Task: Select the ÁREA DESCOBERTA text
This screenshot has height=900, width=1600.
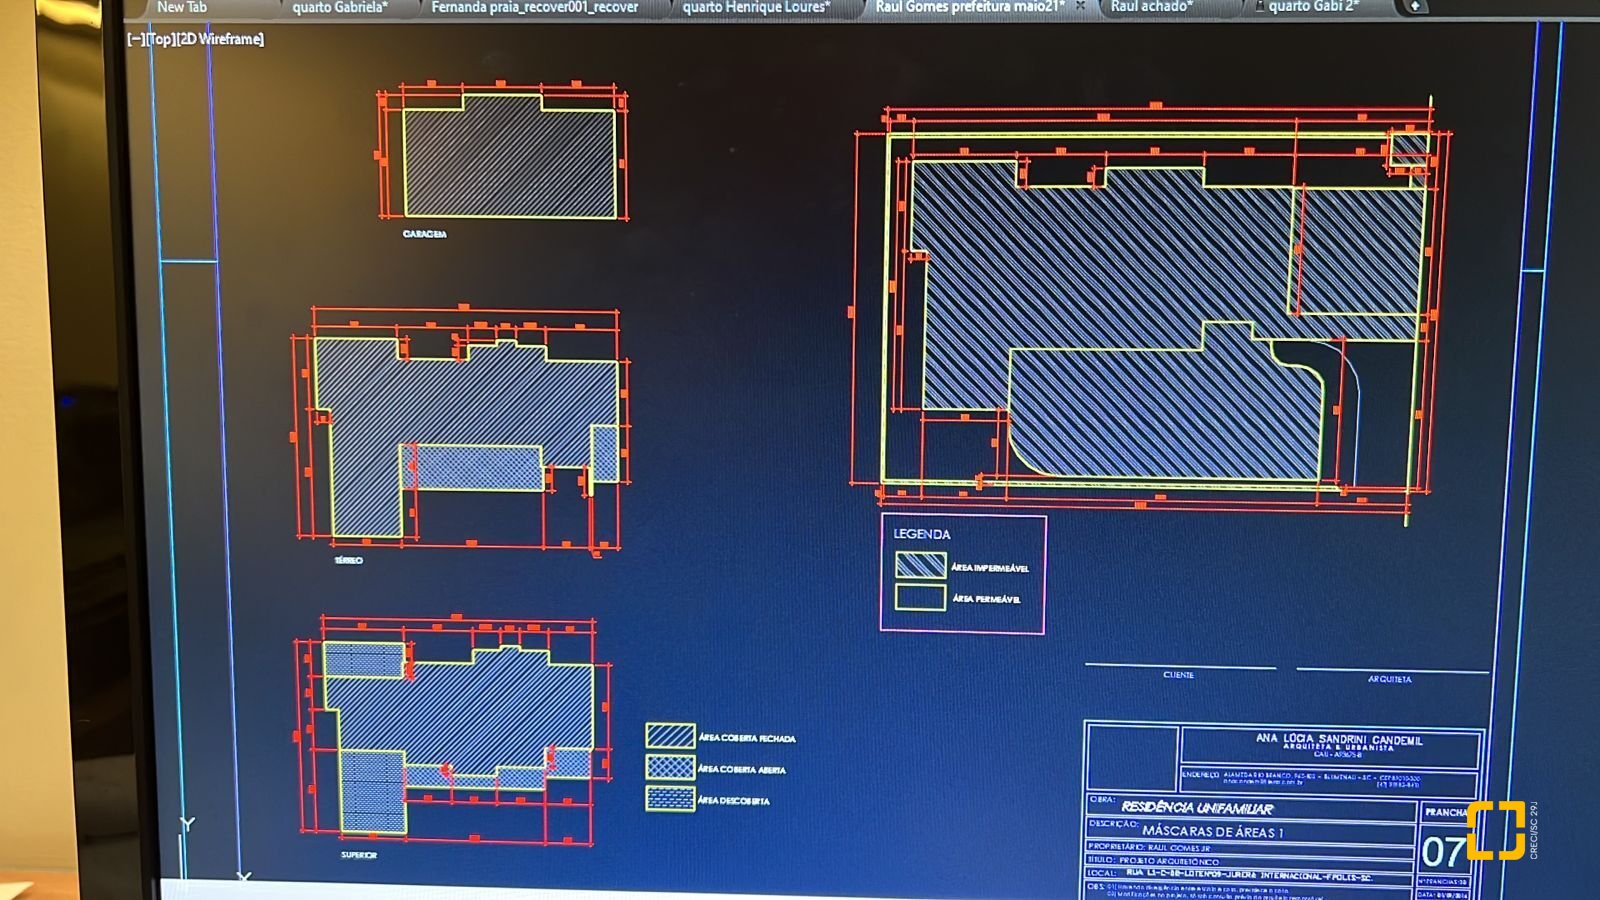Action: 734,801
